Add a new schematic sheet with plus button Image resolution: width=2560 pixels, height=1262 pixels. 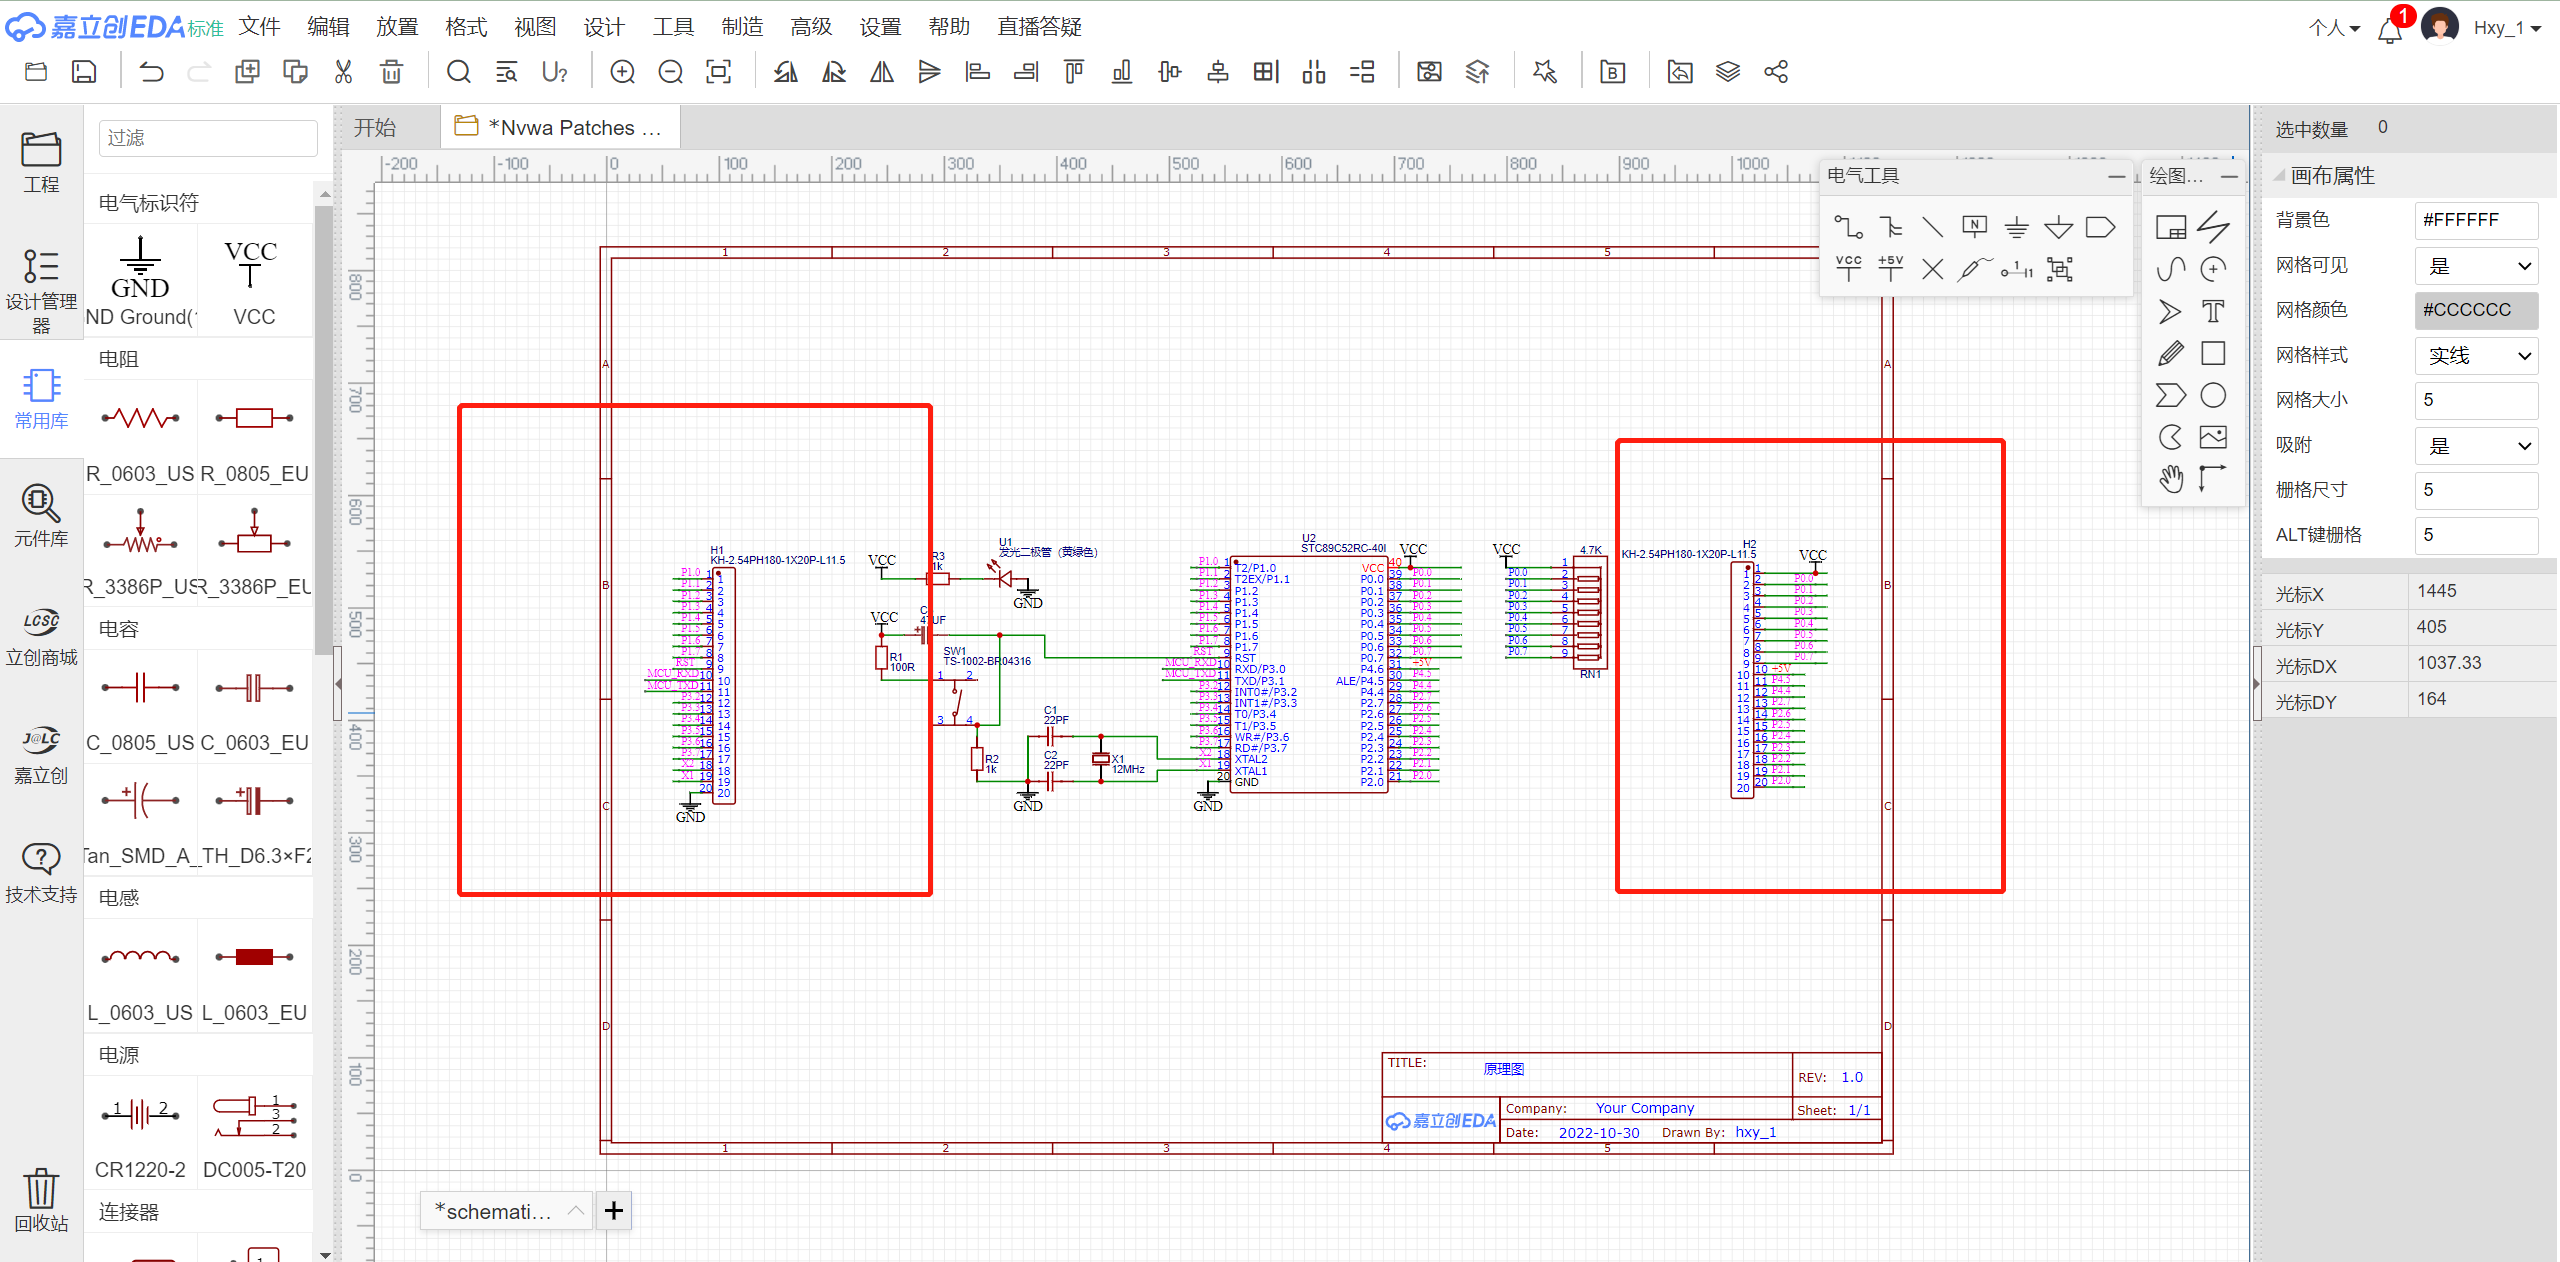click(x=613, y=1211)
